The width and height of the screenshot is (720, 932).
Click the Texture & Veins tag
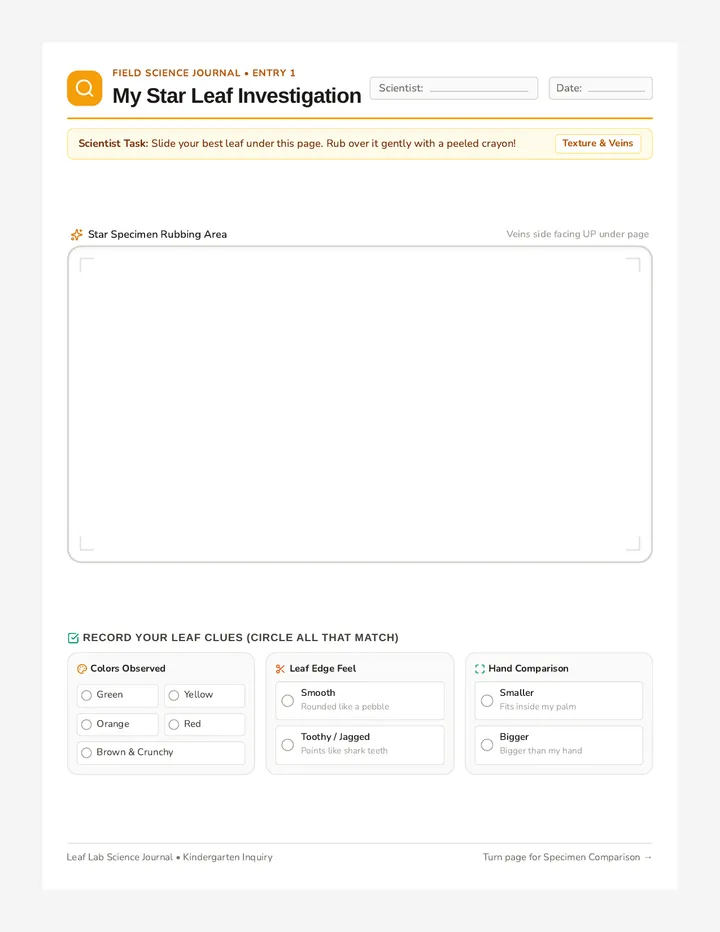coord(598,143)
